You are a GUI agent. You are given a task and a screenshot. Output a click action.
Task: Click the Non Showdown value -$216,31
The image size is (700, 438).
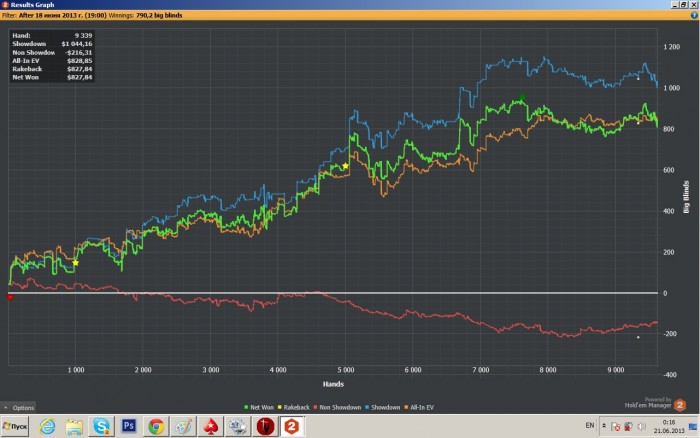pyautogui.click(x=78, y=52)
